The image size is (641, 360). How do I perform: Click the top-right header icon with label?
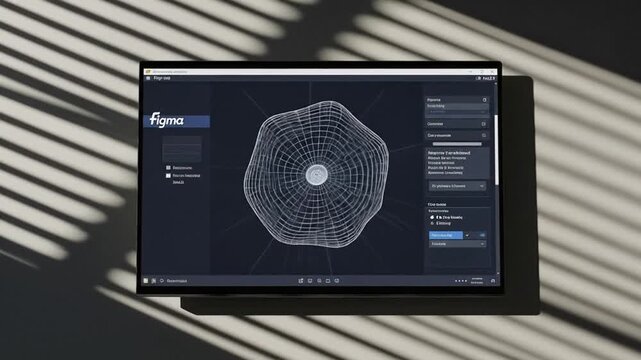[x=486, y=78]
